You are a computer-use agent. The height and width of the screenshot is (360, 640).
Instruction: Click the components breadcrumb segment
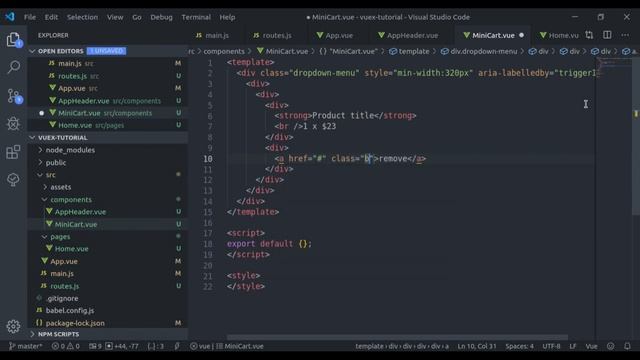pyautogui.click(x=224, y=51)
